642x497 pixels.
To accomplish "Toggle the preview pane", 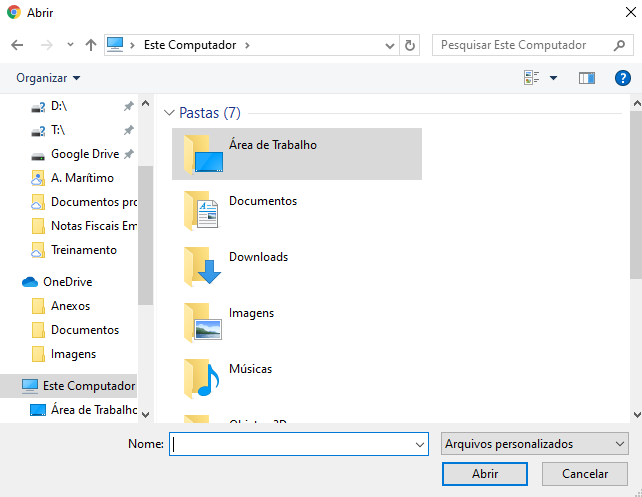I will [587, 78].
